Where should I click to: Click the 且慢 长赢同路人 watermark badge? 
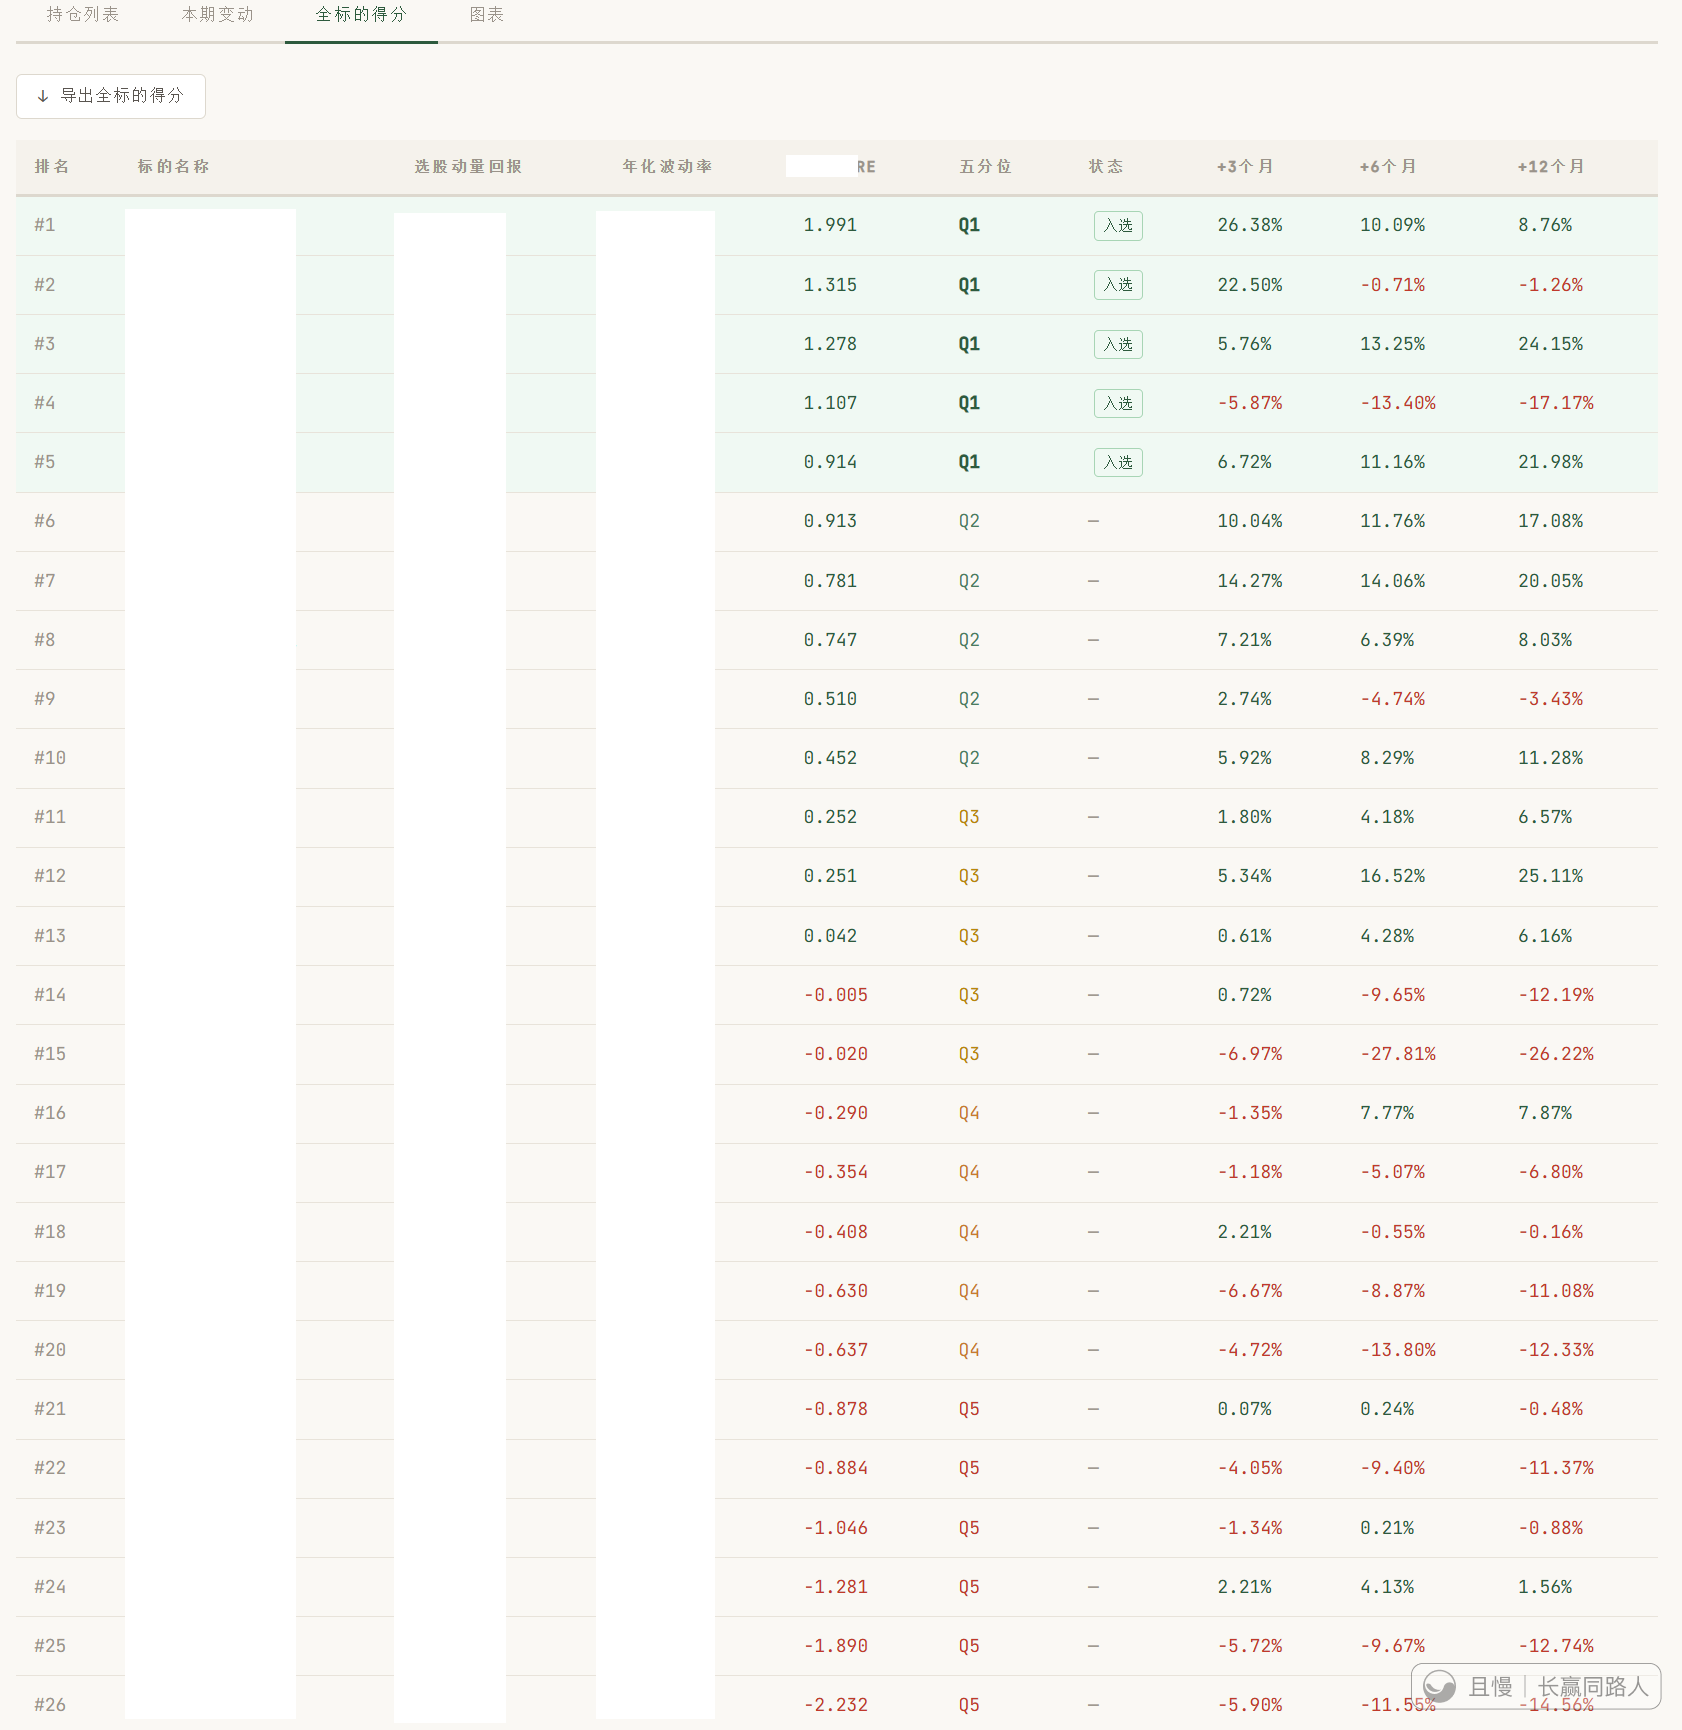[x=1536, y=1687]
